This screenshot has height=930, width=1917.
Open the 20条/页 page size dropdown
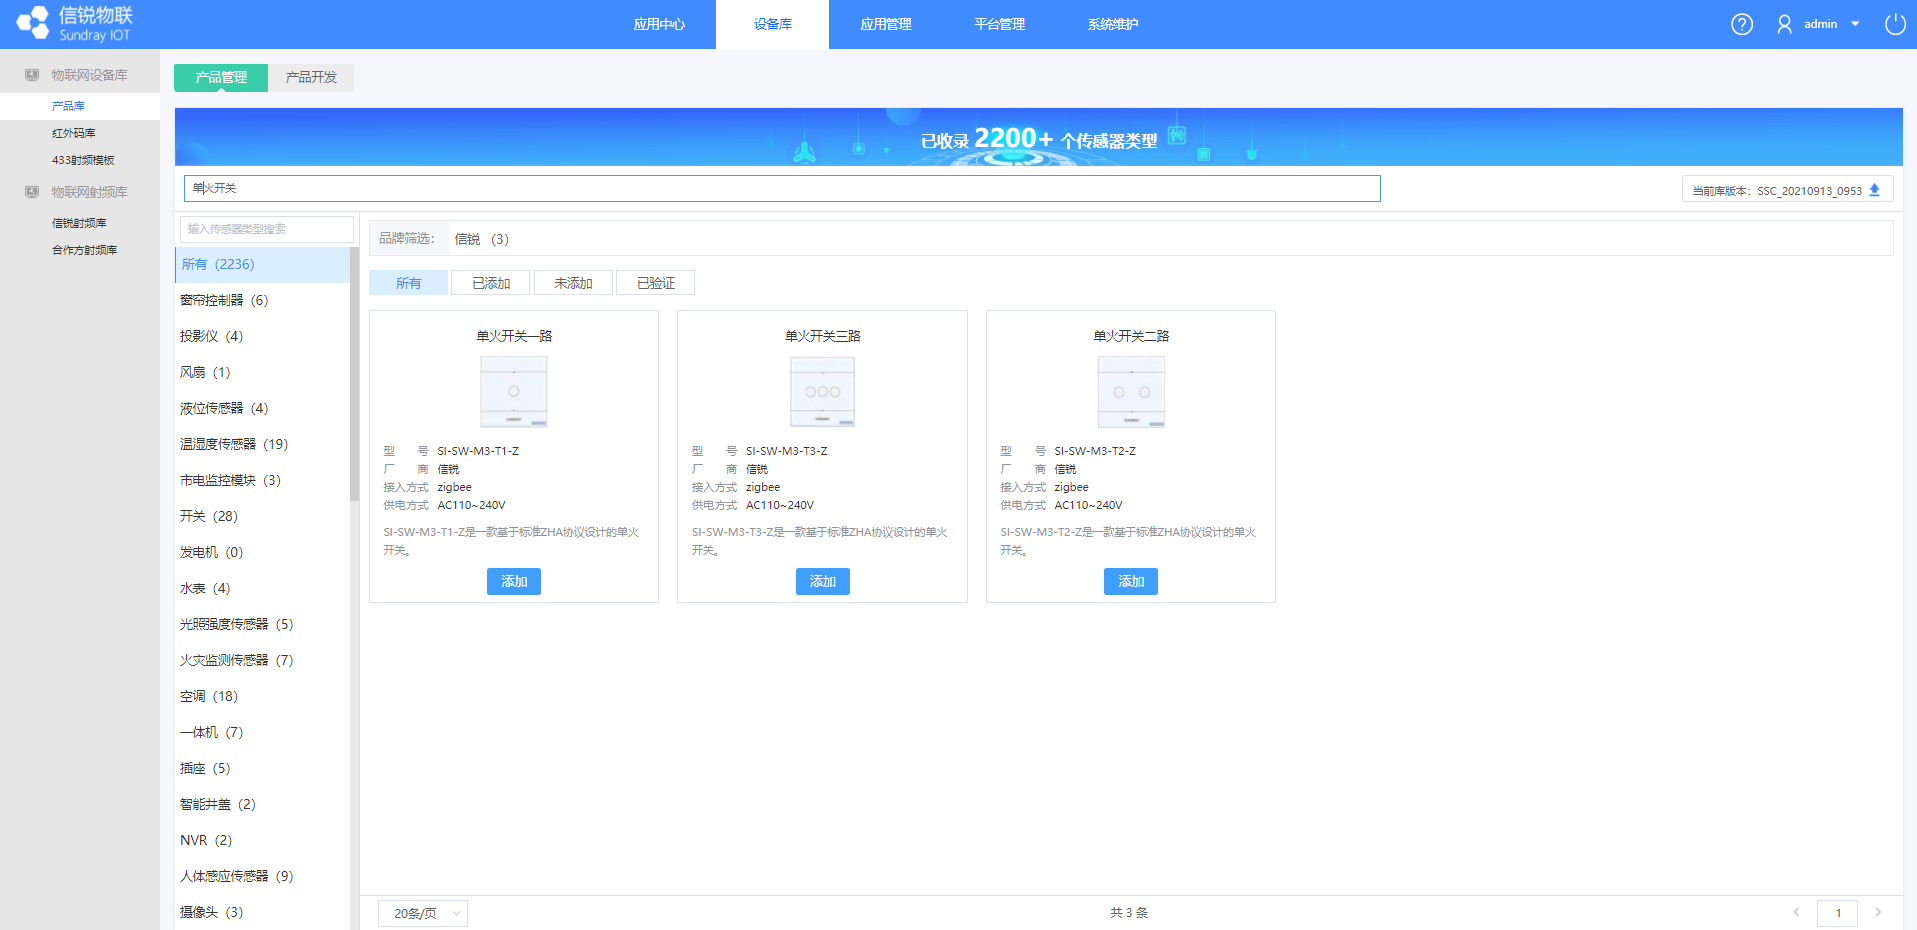click(x=422, y=913)
